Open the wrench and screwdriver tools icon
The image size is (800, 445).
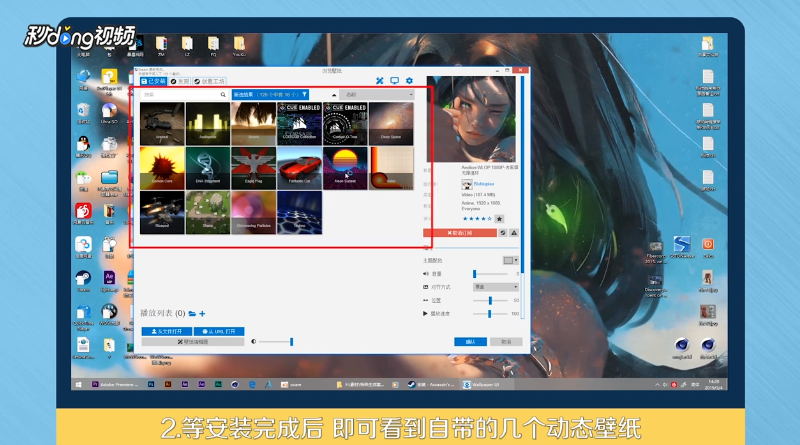click(x=380, y=81)
